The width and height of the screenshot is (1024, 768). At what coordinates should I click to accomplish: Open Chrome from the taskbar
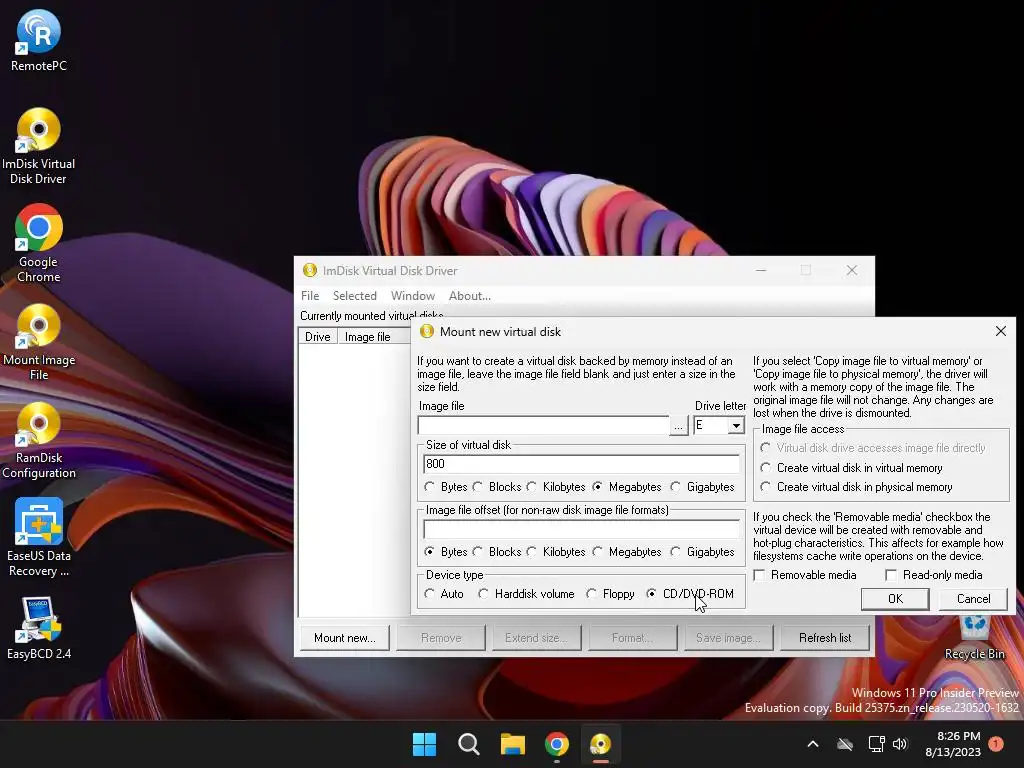pos(556,744)
